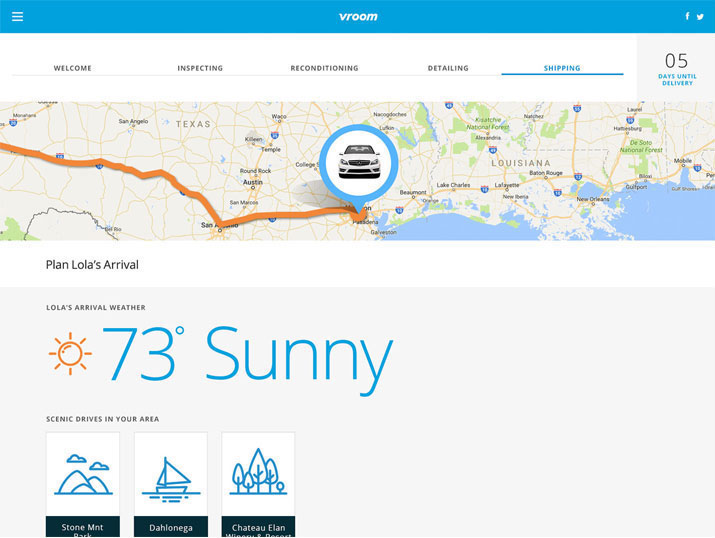The image size is (715, 538).
Task: Click the days until delivery counter
Action: [x=676, y=68]
